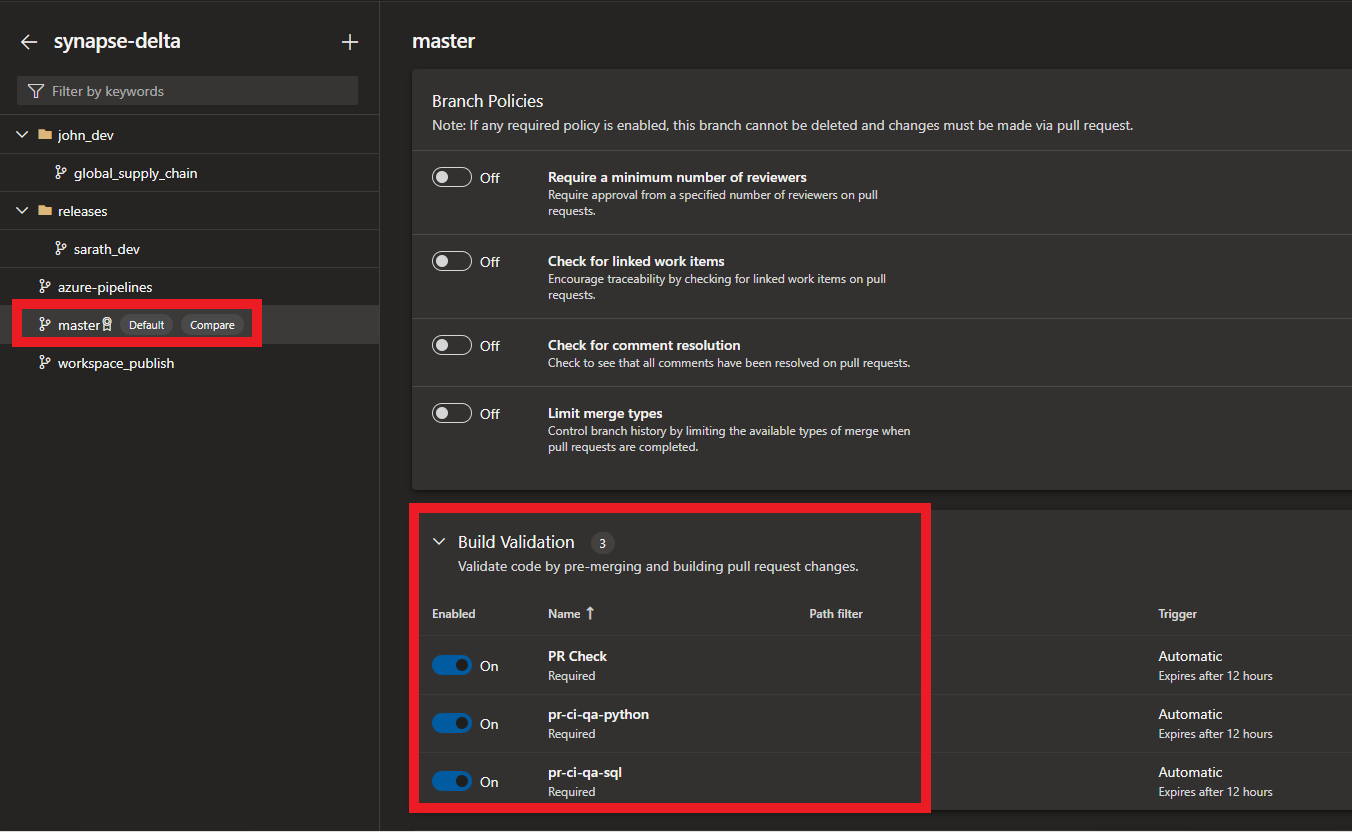Click the branch icon beside workspace_publish
Image resolution: width=1352 pixels, height=832 pixels.
tap(44, 363)
